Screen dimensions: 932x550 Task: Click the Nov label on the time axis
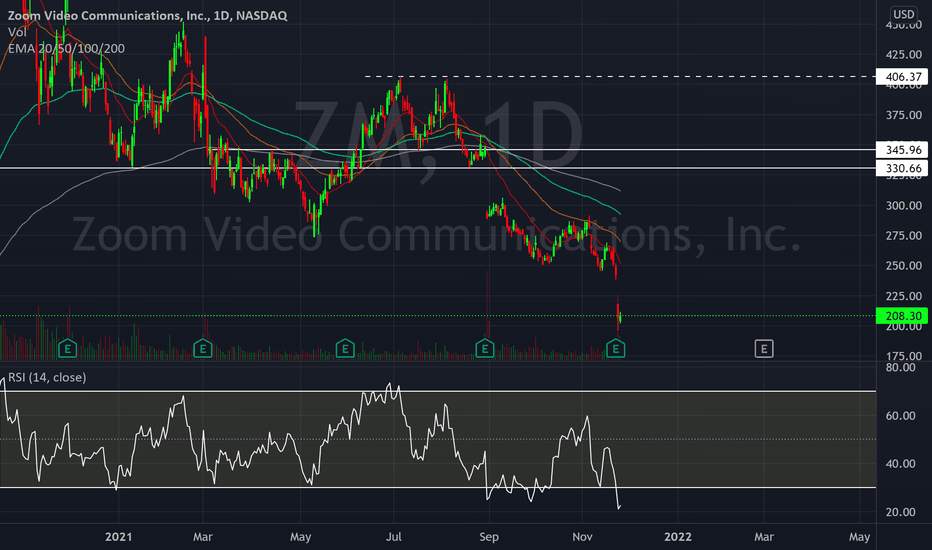coord(582,537)
